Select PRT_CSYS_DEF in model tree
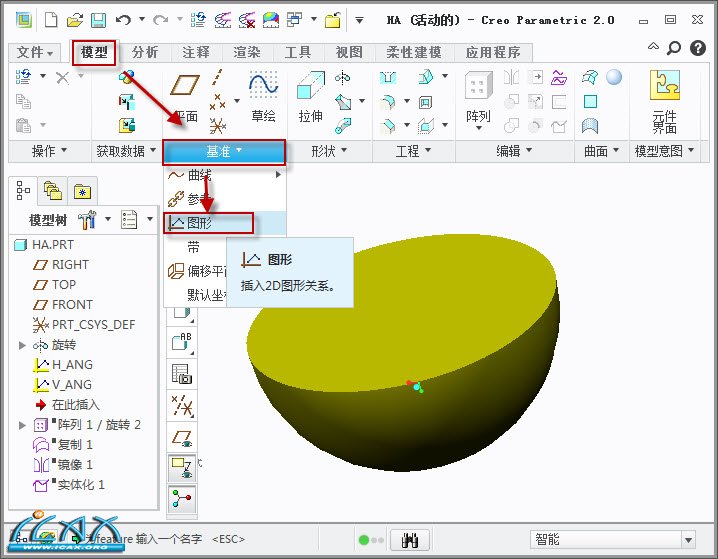This screenshot has width=718, height=559. click(x=93, y=325)
